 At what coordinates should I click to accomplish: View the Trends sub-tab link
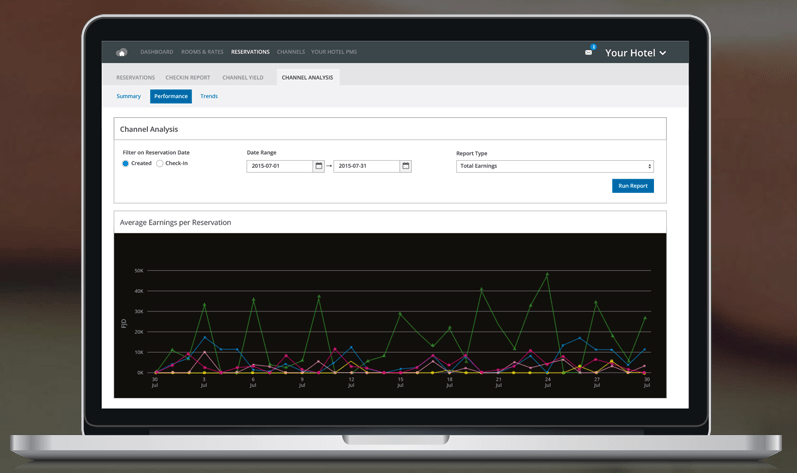[x=209, y=96]
